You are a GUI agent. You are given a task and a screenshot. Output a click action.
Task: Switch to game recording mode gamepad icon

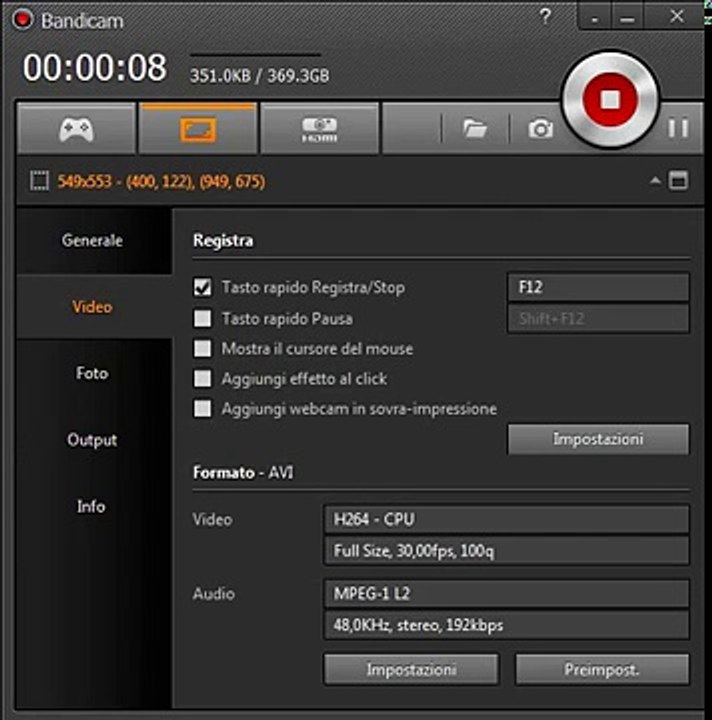click(x=76, y=129)
